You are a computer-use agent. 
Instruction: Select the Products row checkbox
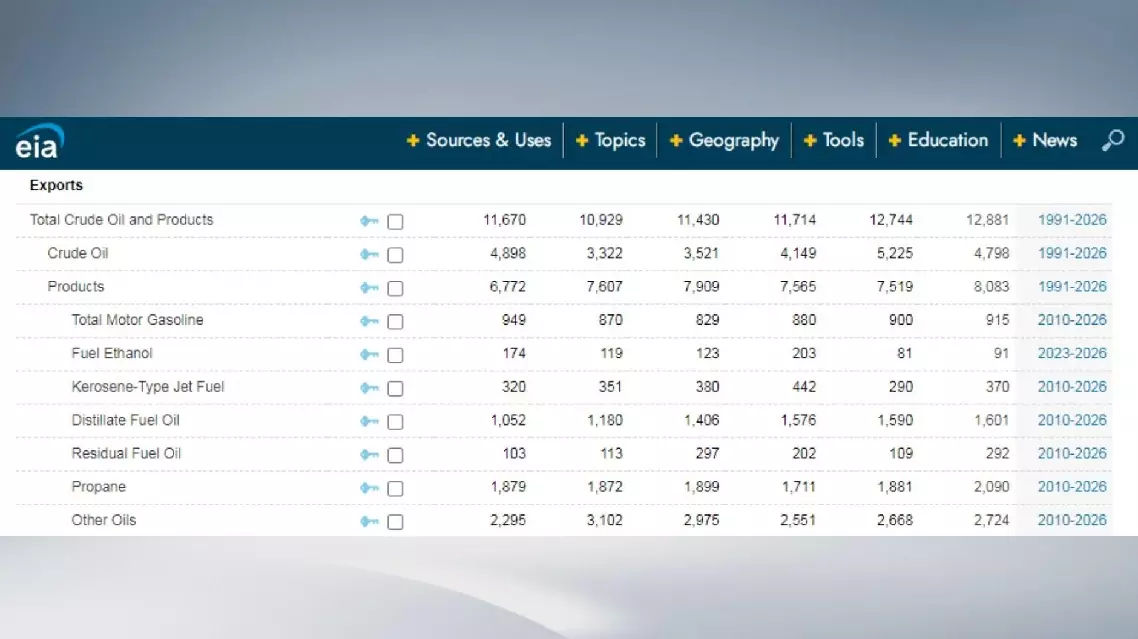[x=395, y=288]
